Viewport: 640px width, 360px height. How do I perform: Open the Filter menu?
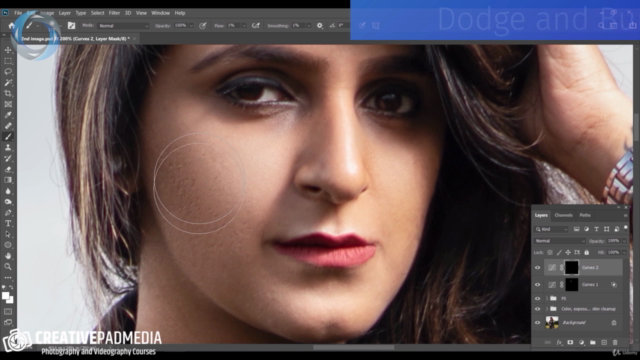[114, 13]
